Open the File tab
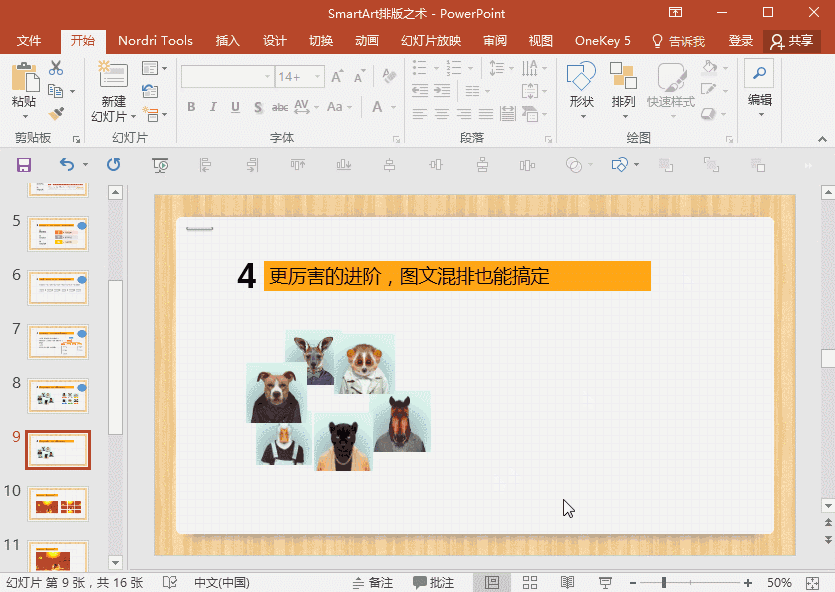835x592 pixels. coord(29,41)
